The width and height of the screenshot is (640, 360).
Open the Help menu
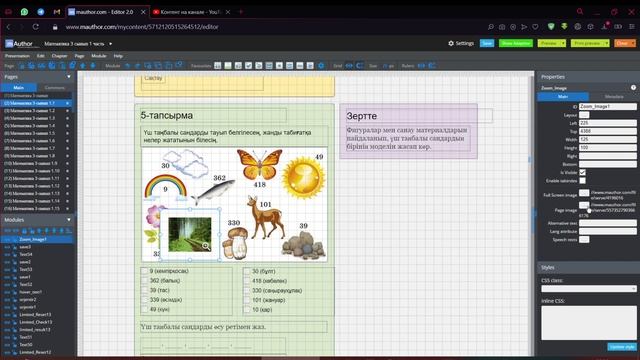pyautogui.click(x=118, y=56)
